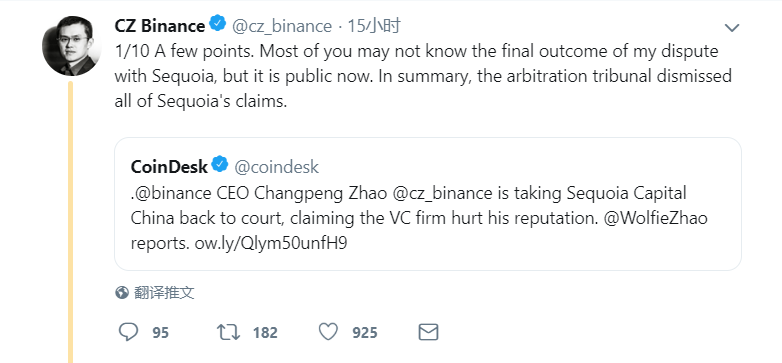Click the globe icon beside translate tweet
This screenshot has width=782, height=363.
122,293
